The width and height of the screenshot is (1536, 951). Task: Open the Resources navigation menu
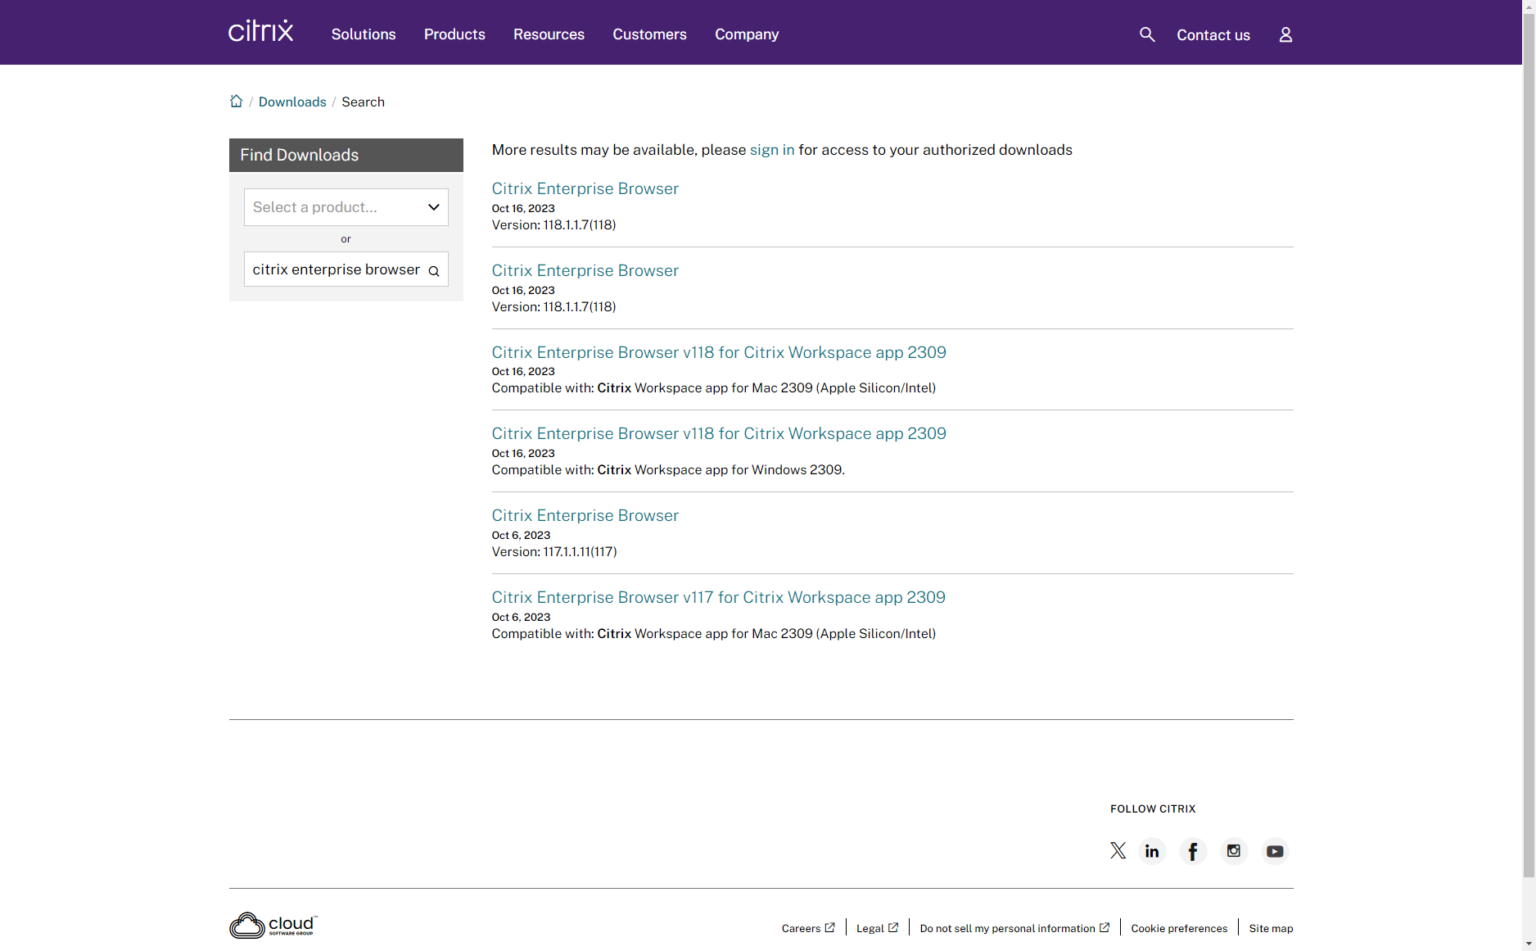(x=548, y=34)
